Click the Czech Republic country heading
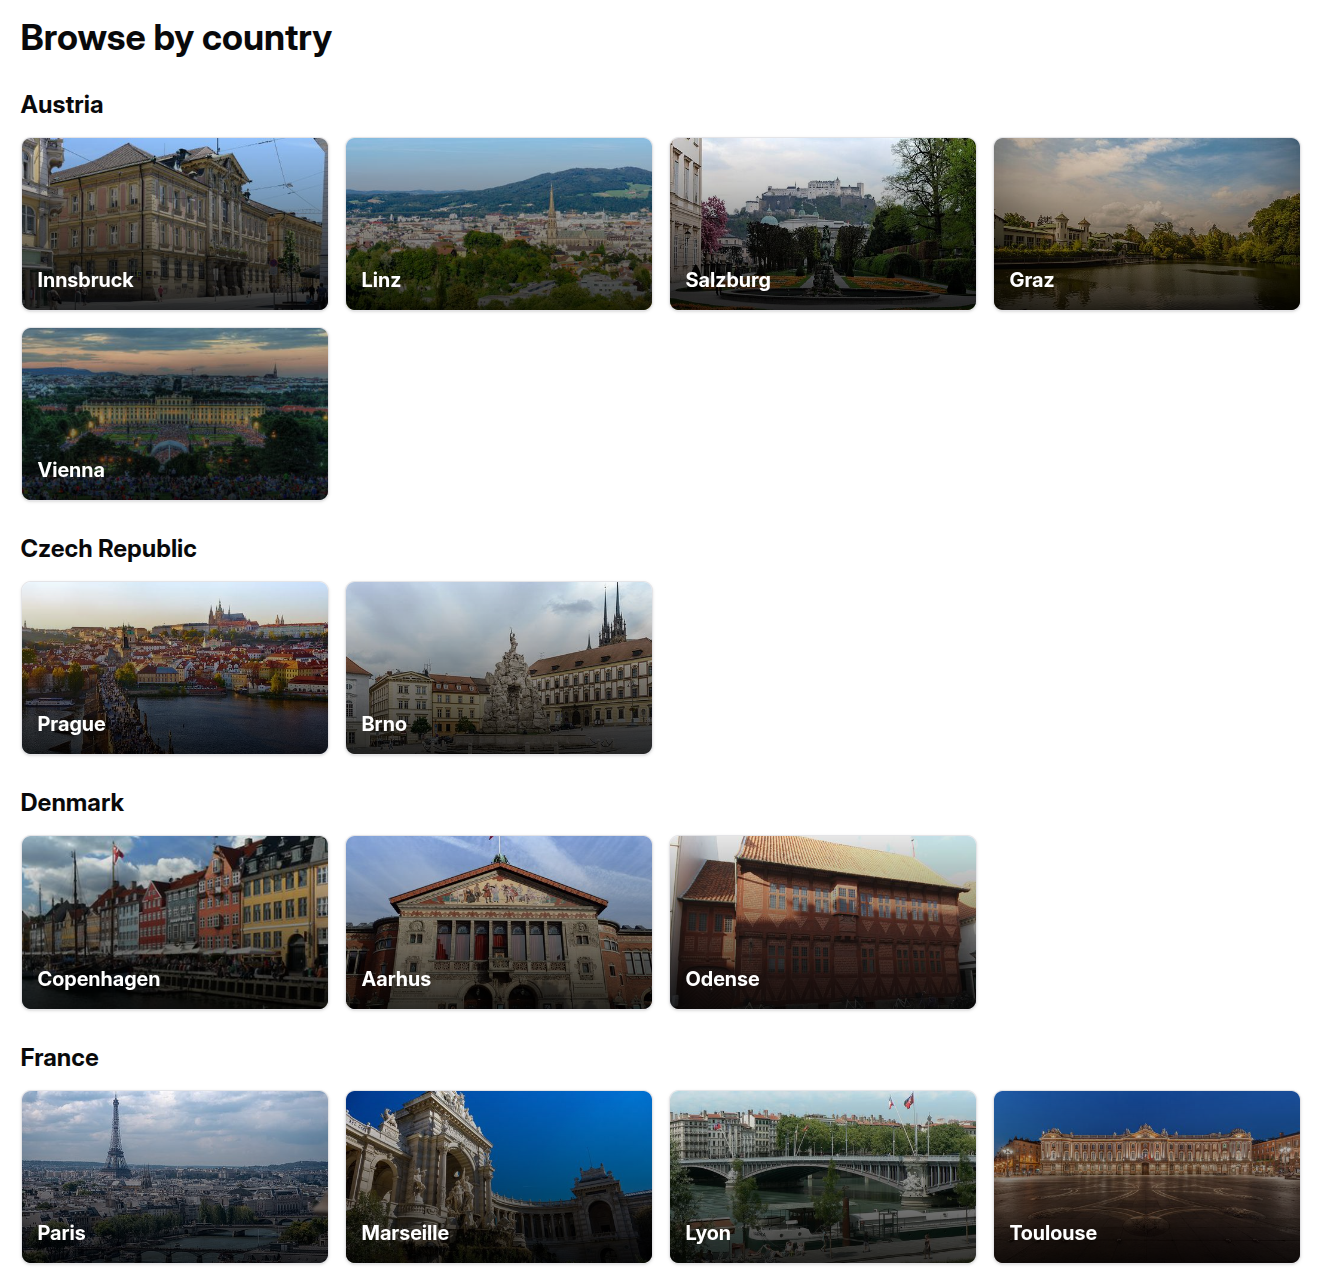The height and width of the screenshot is (1271, 1325). [109, 549]
